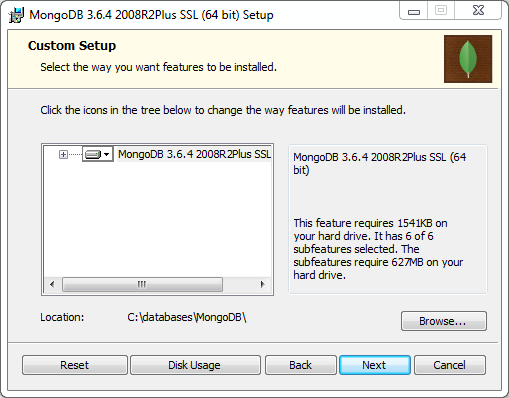Open the feature install dropdown arrow
Image resolution: width=509 pixels, height=398 pixels.
(107, 154)
